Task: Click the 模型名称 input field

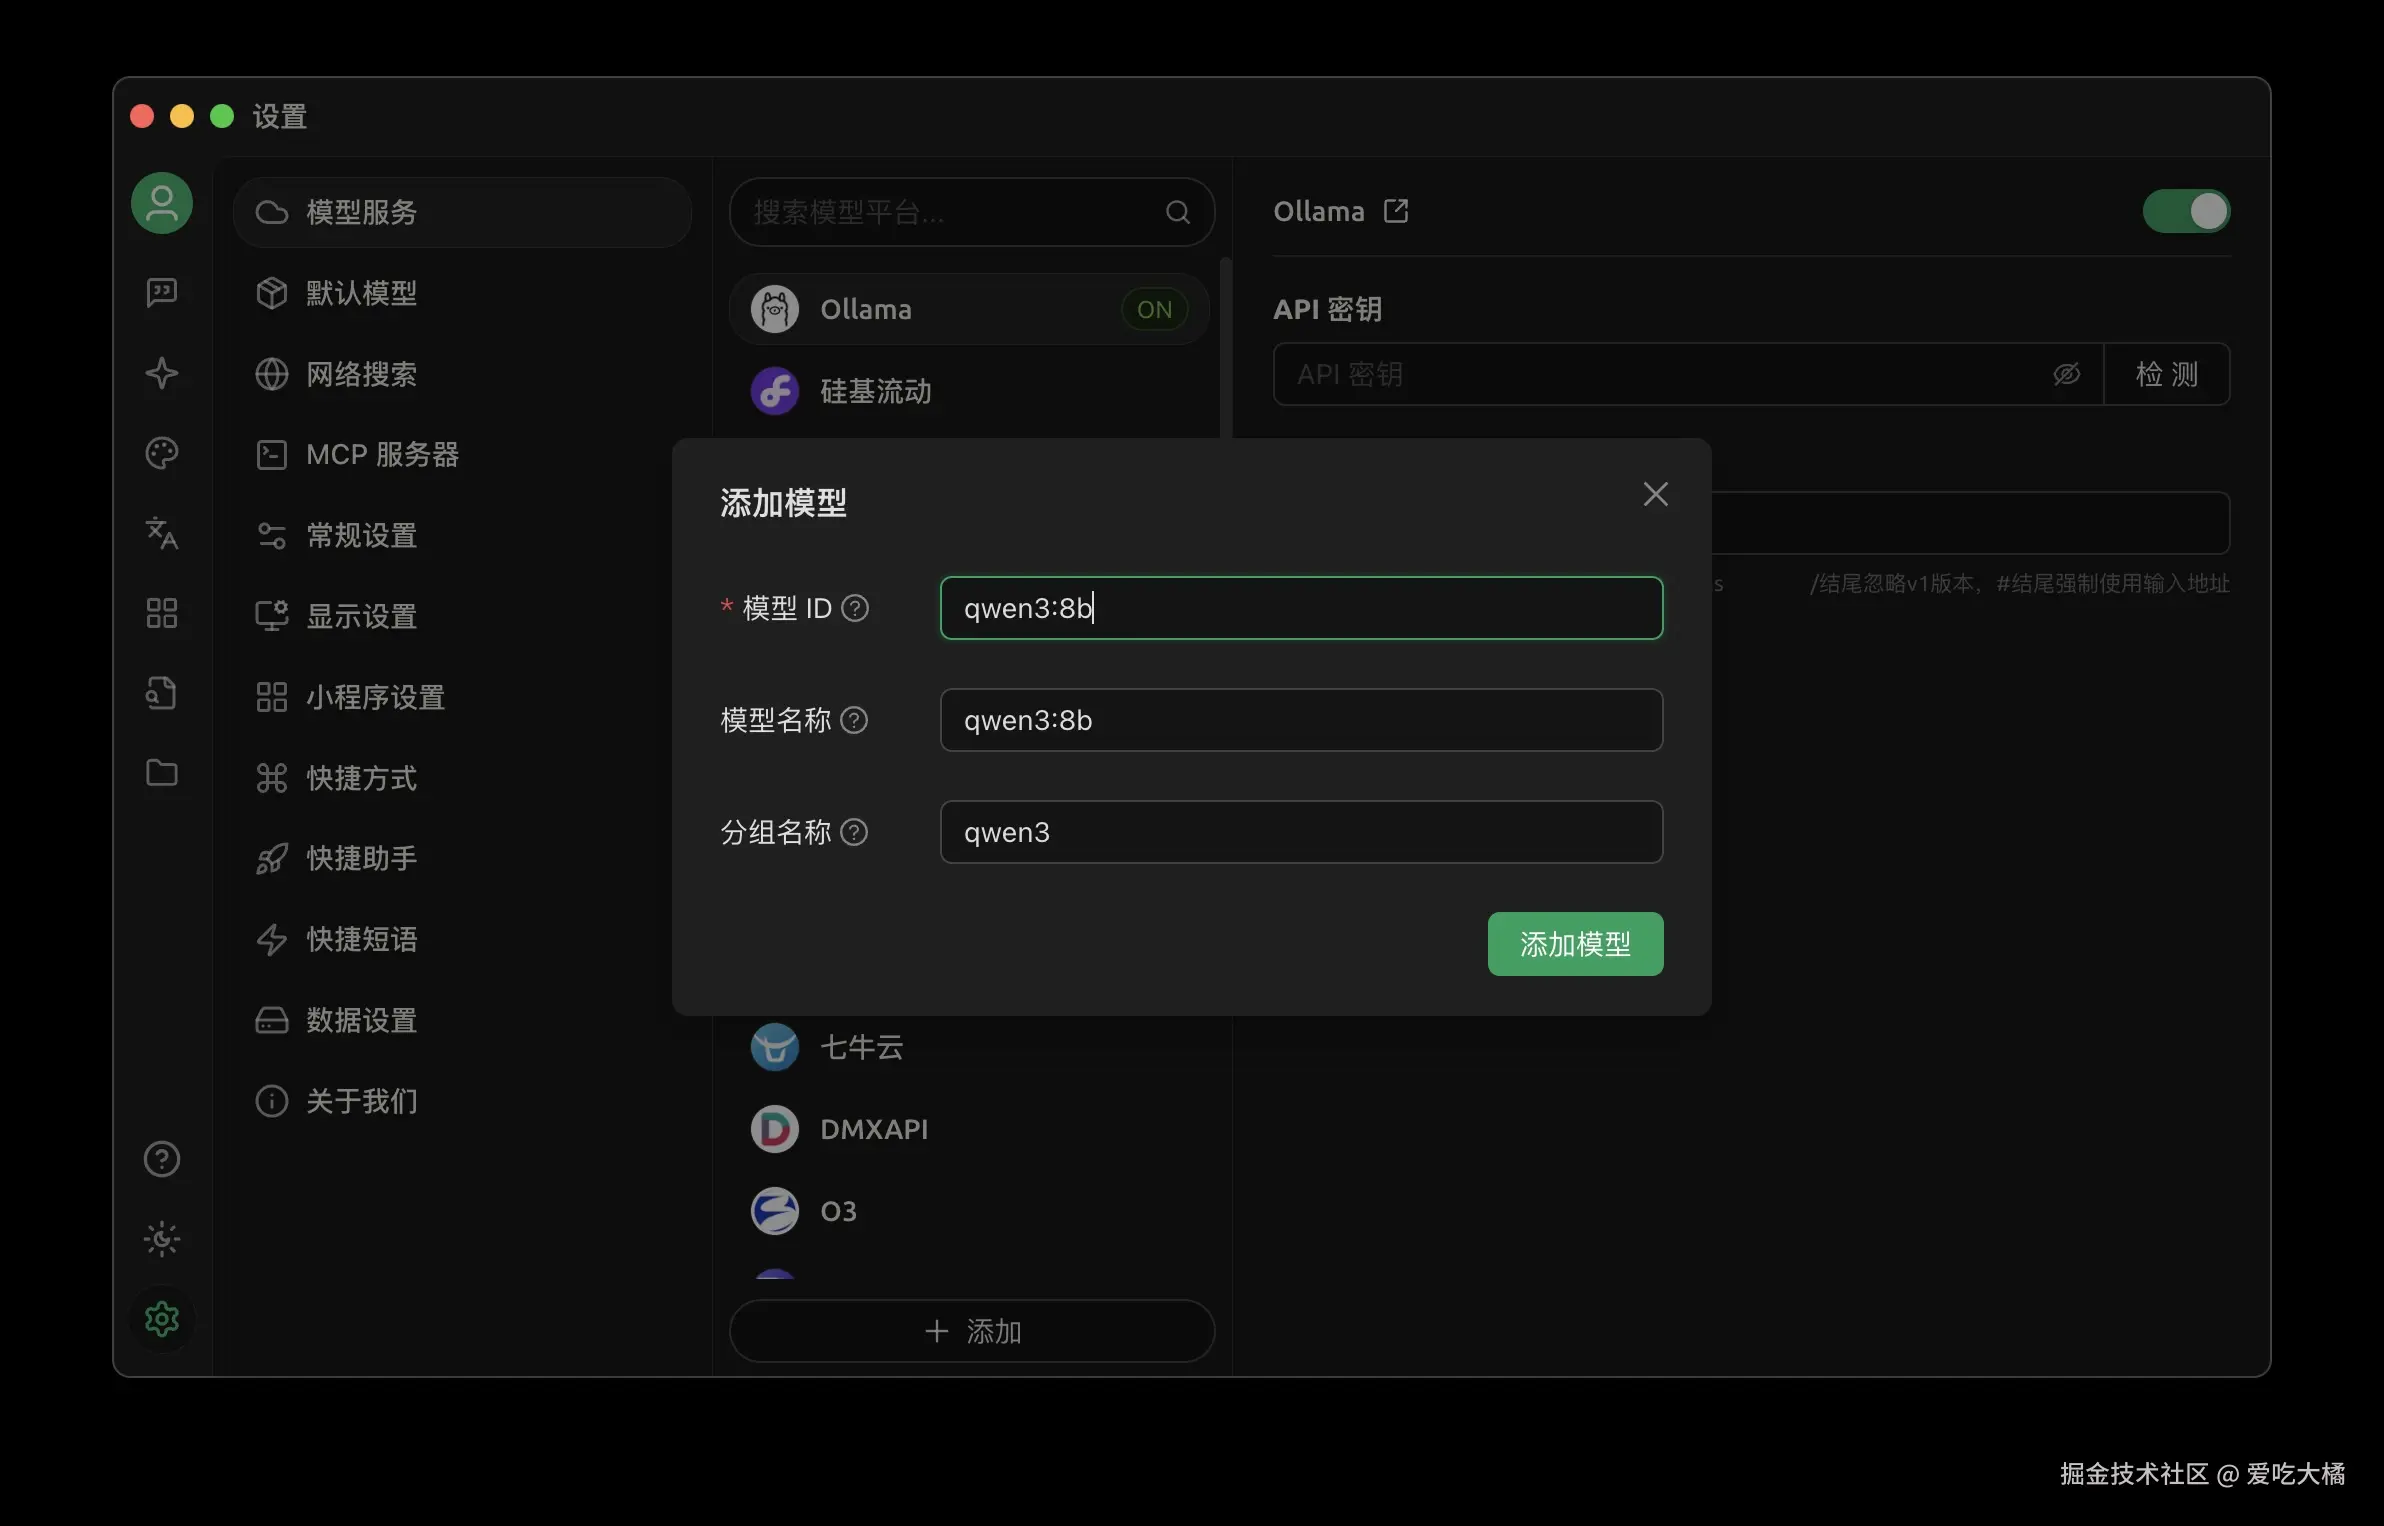Action: 1301,720
